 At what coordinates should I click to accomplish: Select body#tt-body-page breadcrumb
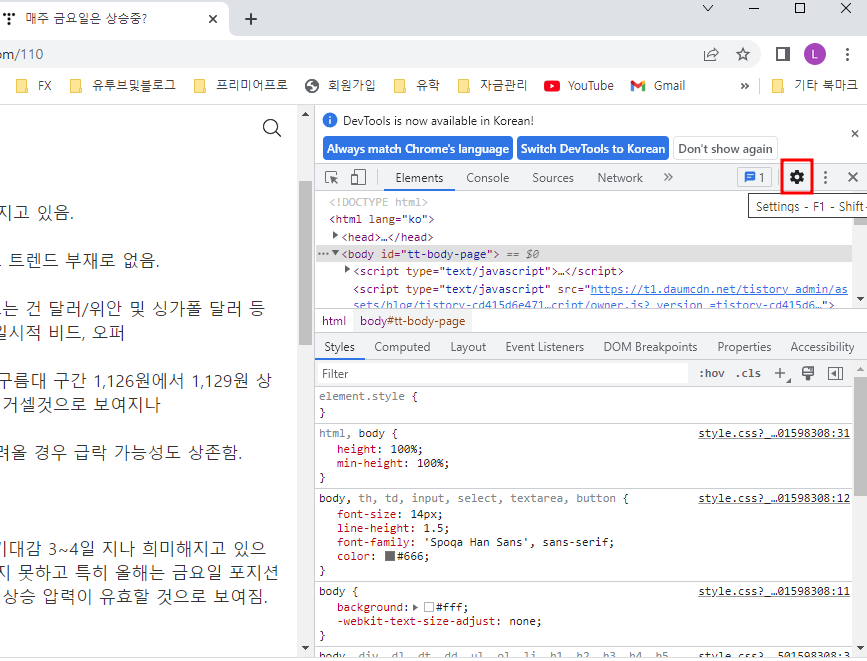pos(412,321)
